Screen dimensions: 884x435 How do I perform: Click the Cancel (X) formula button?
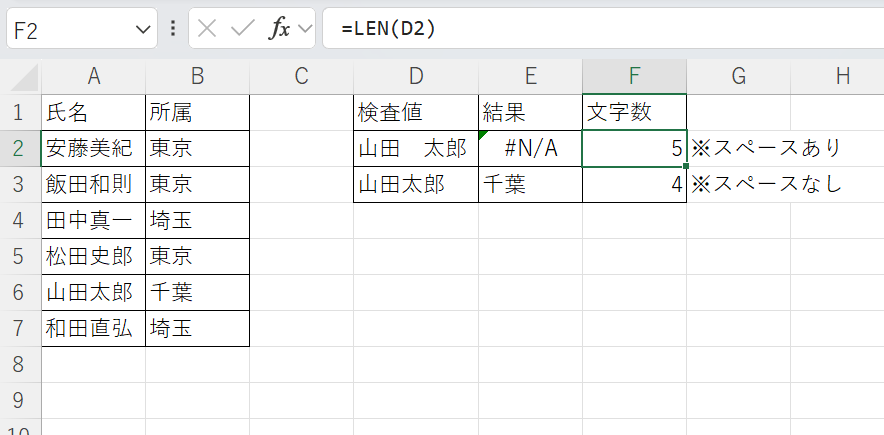[207, 29]
